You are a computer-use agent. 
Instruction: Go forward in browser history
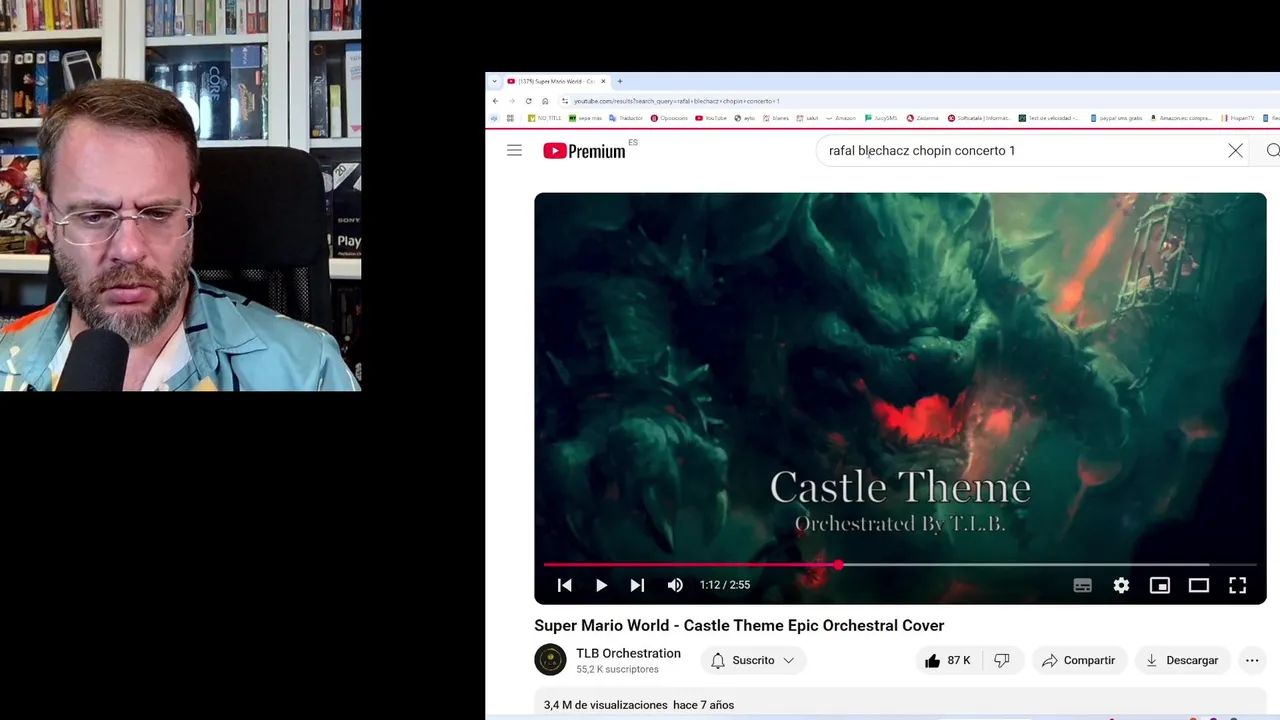point(512,101)
